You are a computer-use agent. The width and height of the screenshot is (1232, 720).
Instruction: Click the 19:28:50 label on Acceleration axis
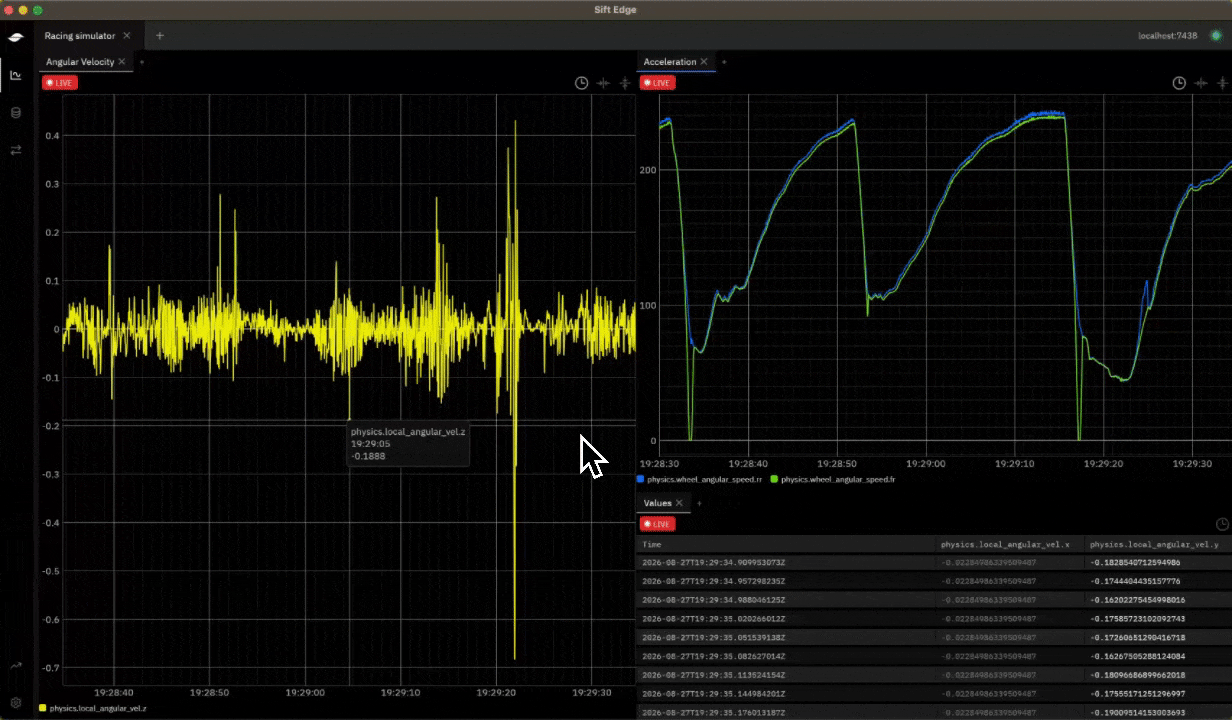click(836, 464)
